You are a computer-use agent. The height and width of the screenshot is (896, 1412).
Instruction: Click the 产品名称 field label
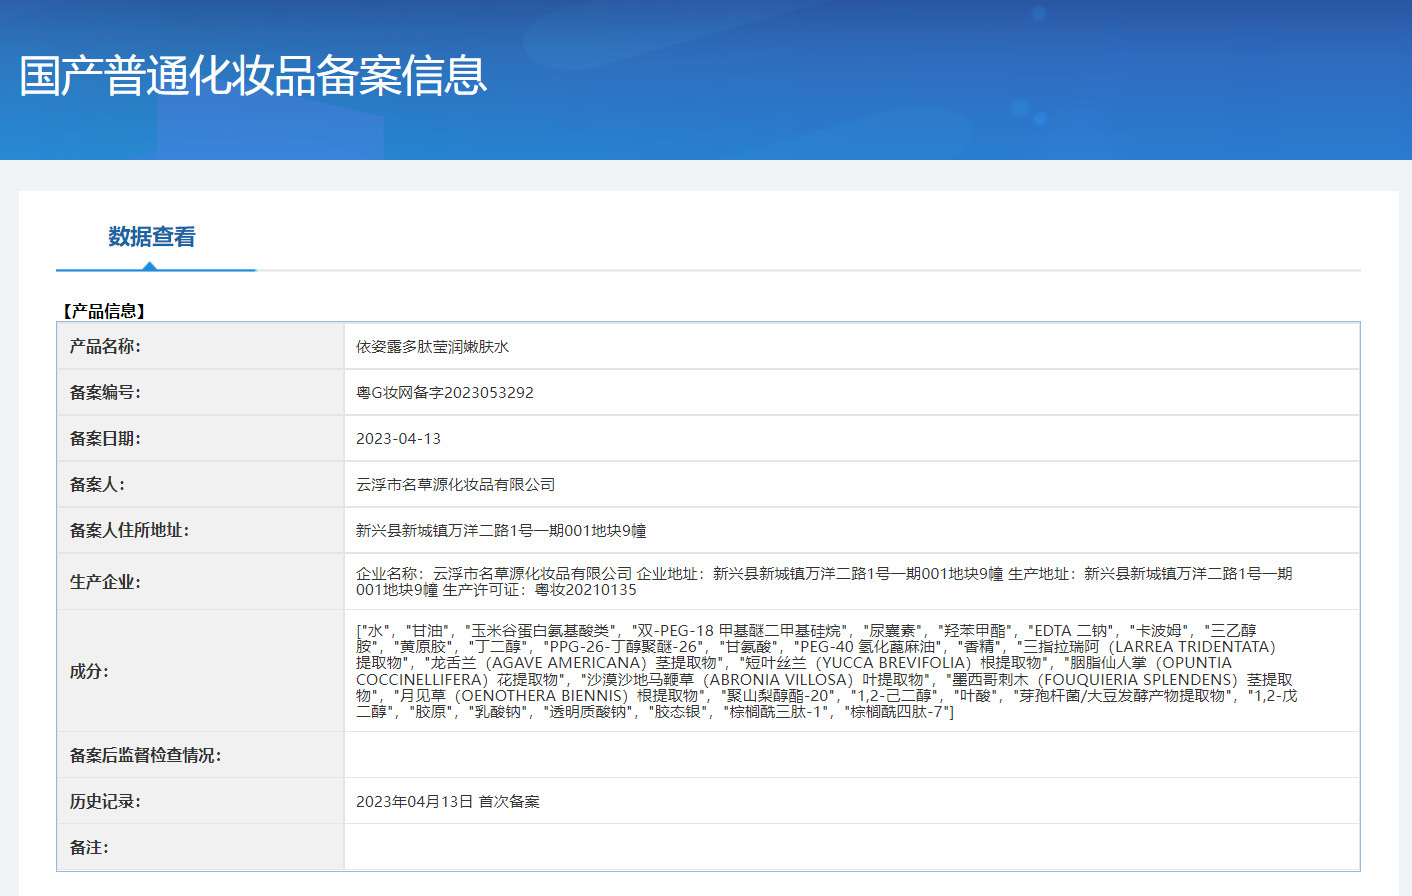(105, 346)
